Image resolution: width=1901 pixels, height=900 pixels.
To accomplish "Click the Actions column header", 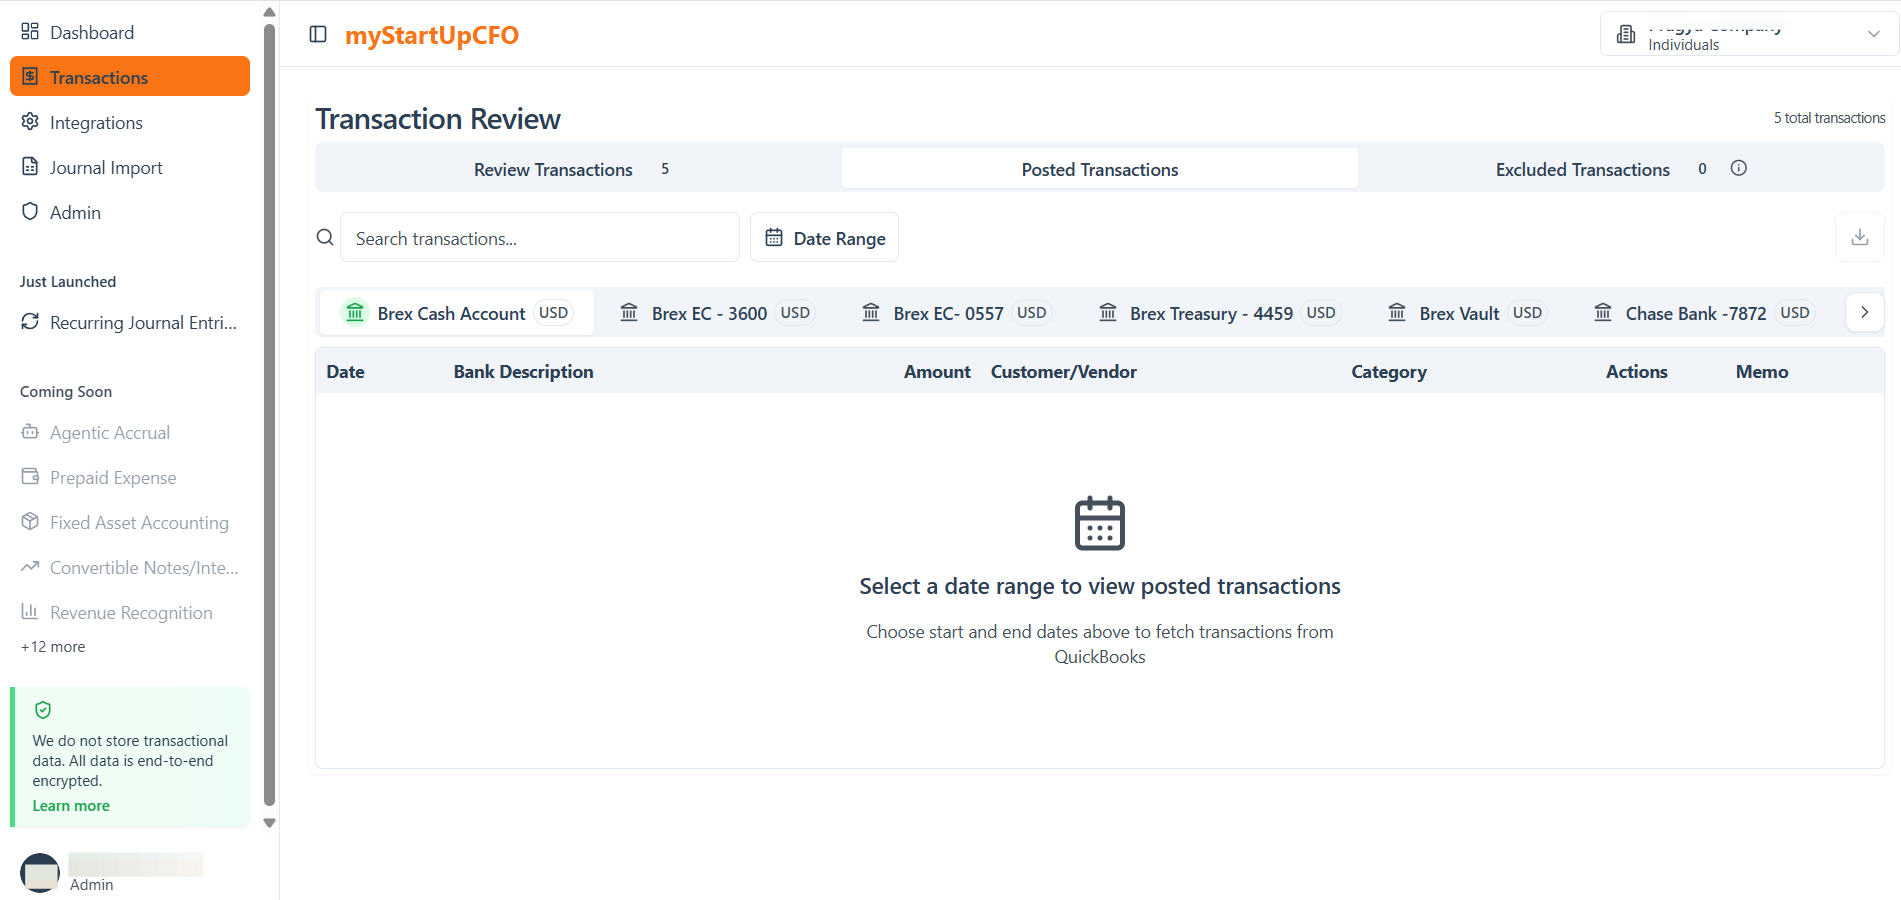I will [1637, 371].
